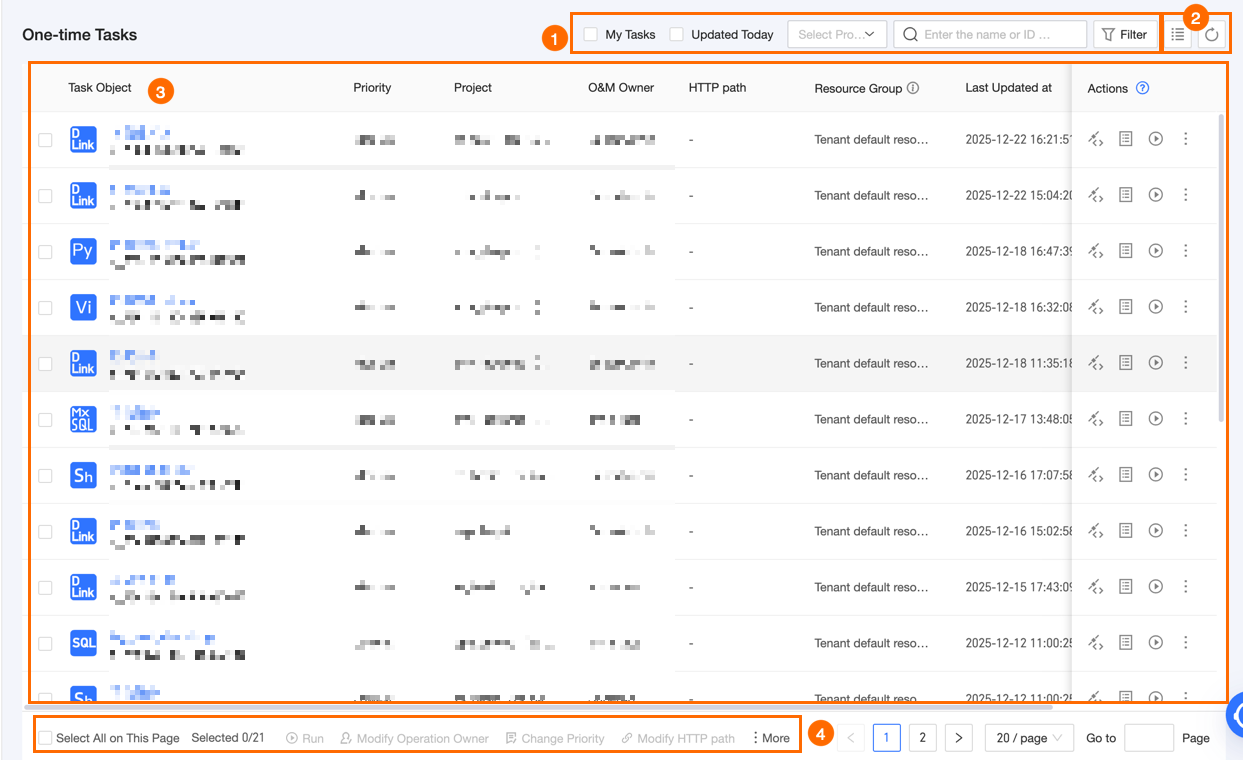Viewport: 1243px width, 760px height.
Task: Click Change Priority in bottom bar
Action: click(555, 738)
